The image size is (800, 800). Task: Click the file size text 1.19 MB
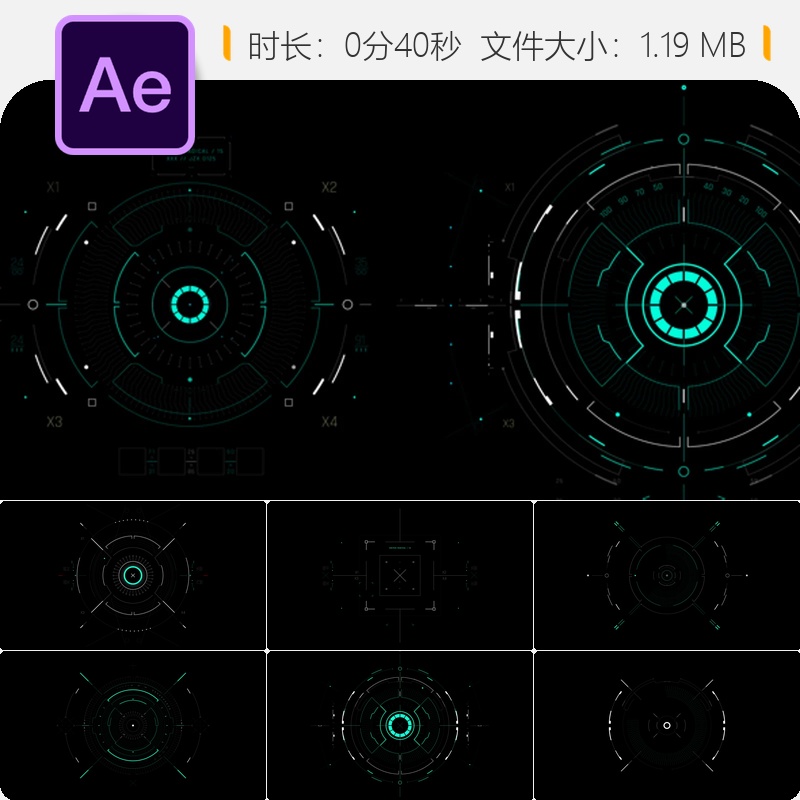click(692, 45)
